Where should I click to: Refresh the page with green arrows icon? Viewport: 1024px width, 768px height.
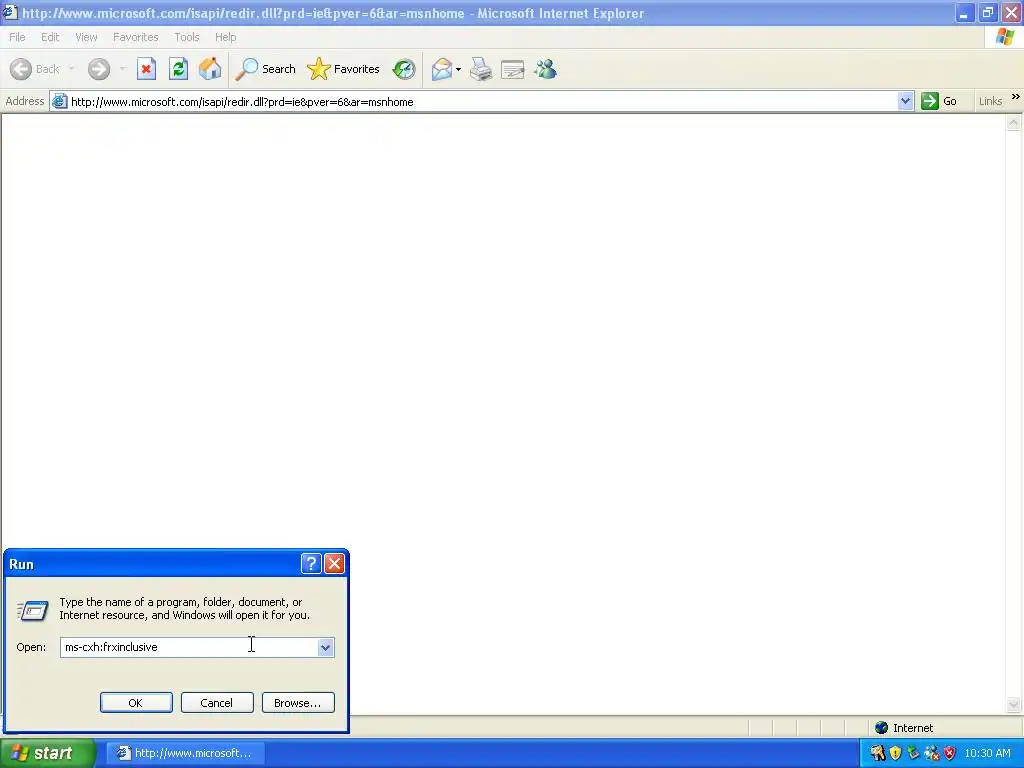coord(178,69)
